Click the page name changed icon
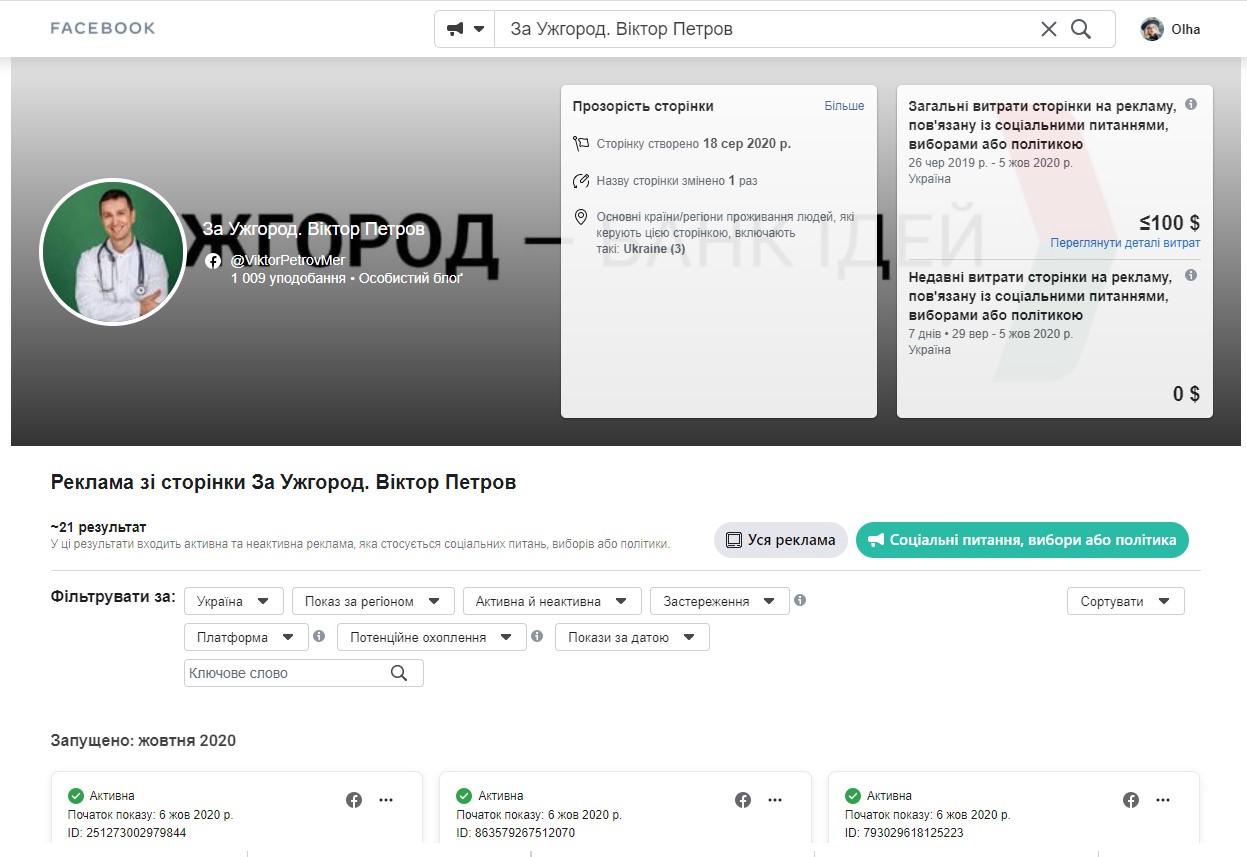 coord(581,181)
